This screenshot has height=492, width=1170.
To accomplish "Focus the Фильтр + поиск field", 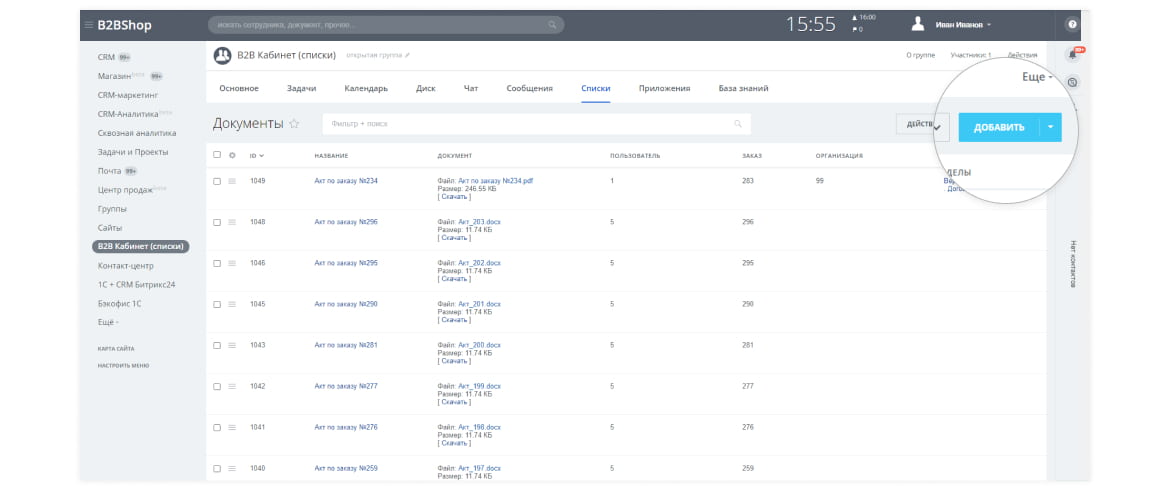I will 536,124.
